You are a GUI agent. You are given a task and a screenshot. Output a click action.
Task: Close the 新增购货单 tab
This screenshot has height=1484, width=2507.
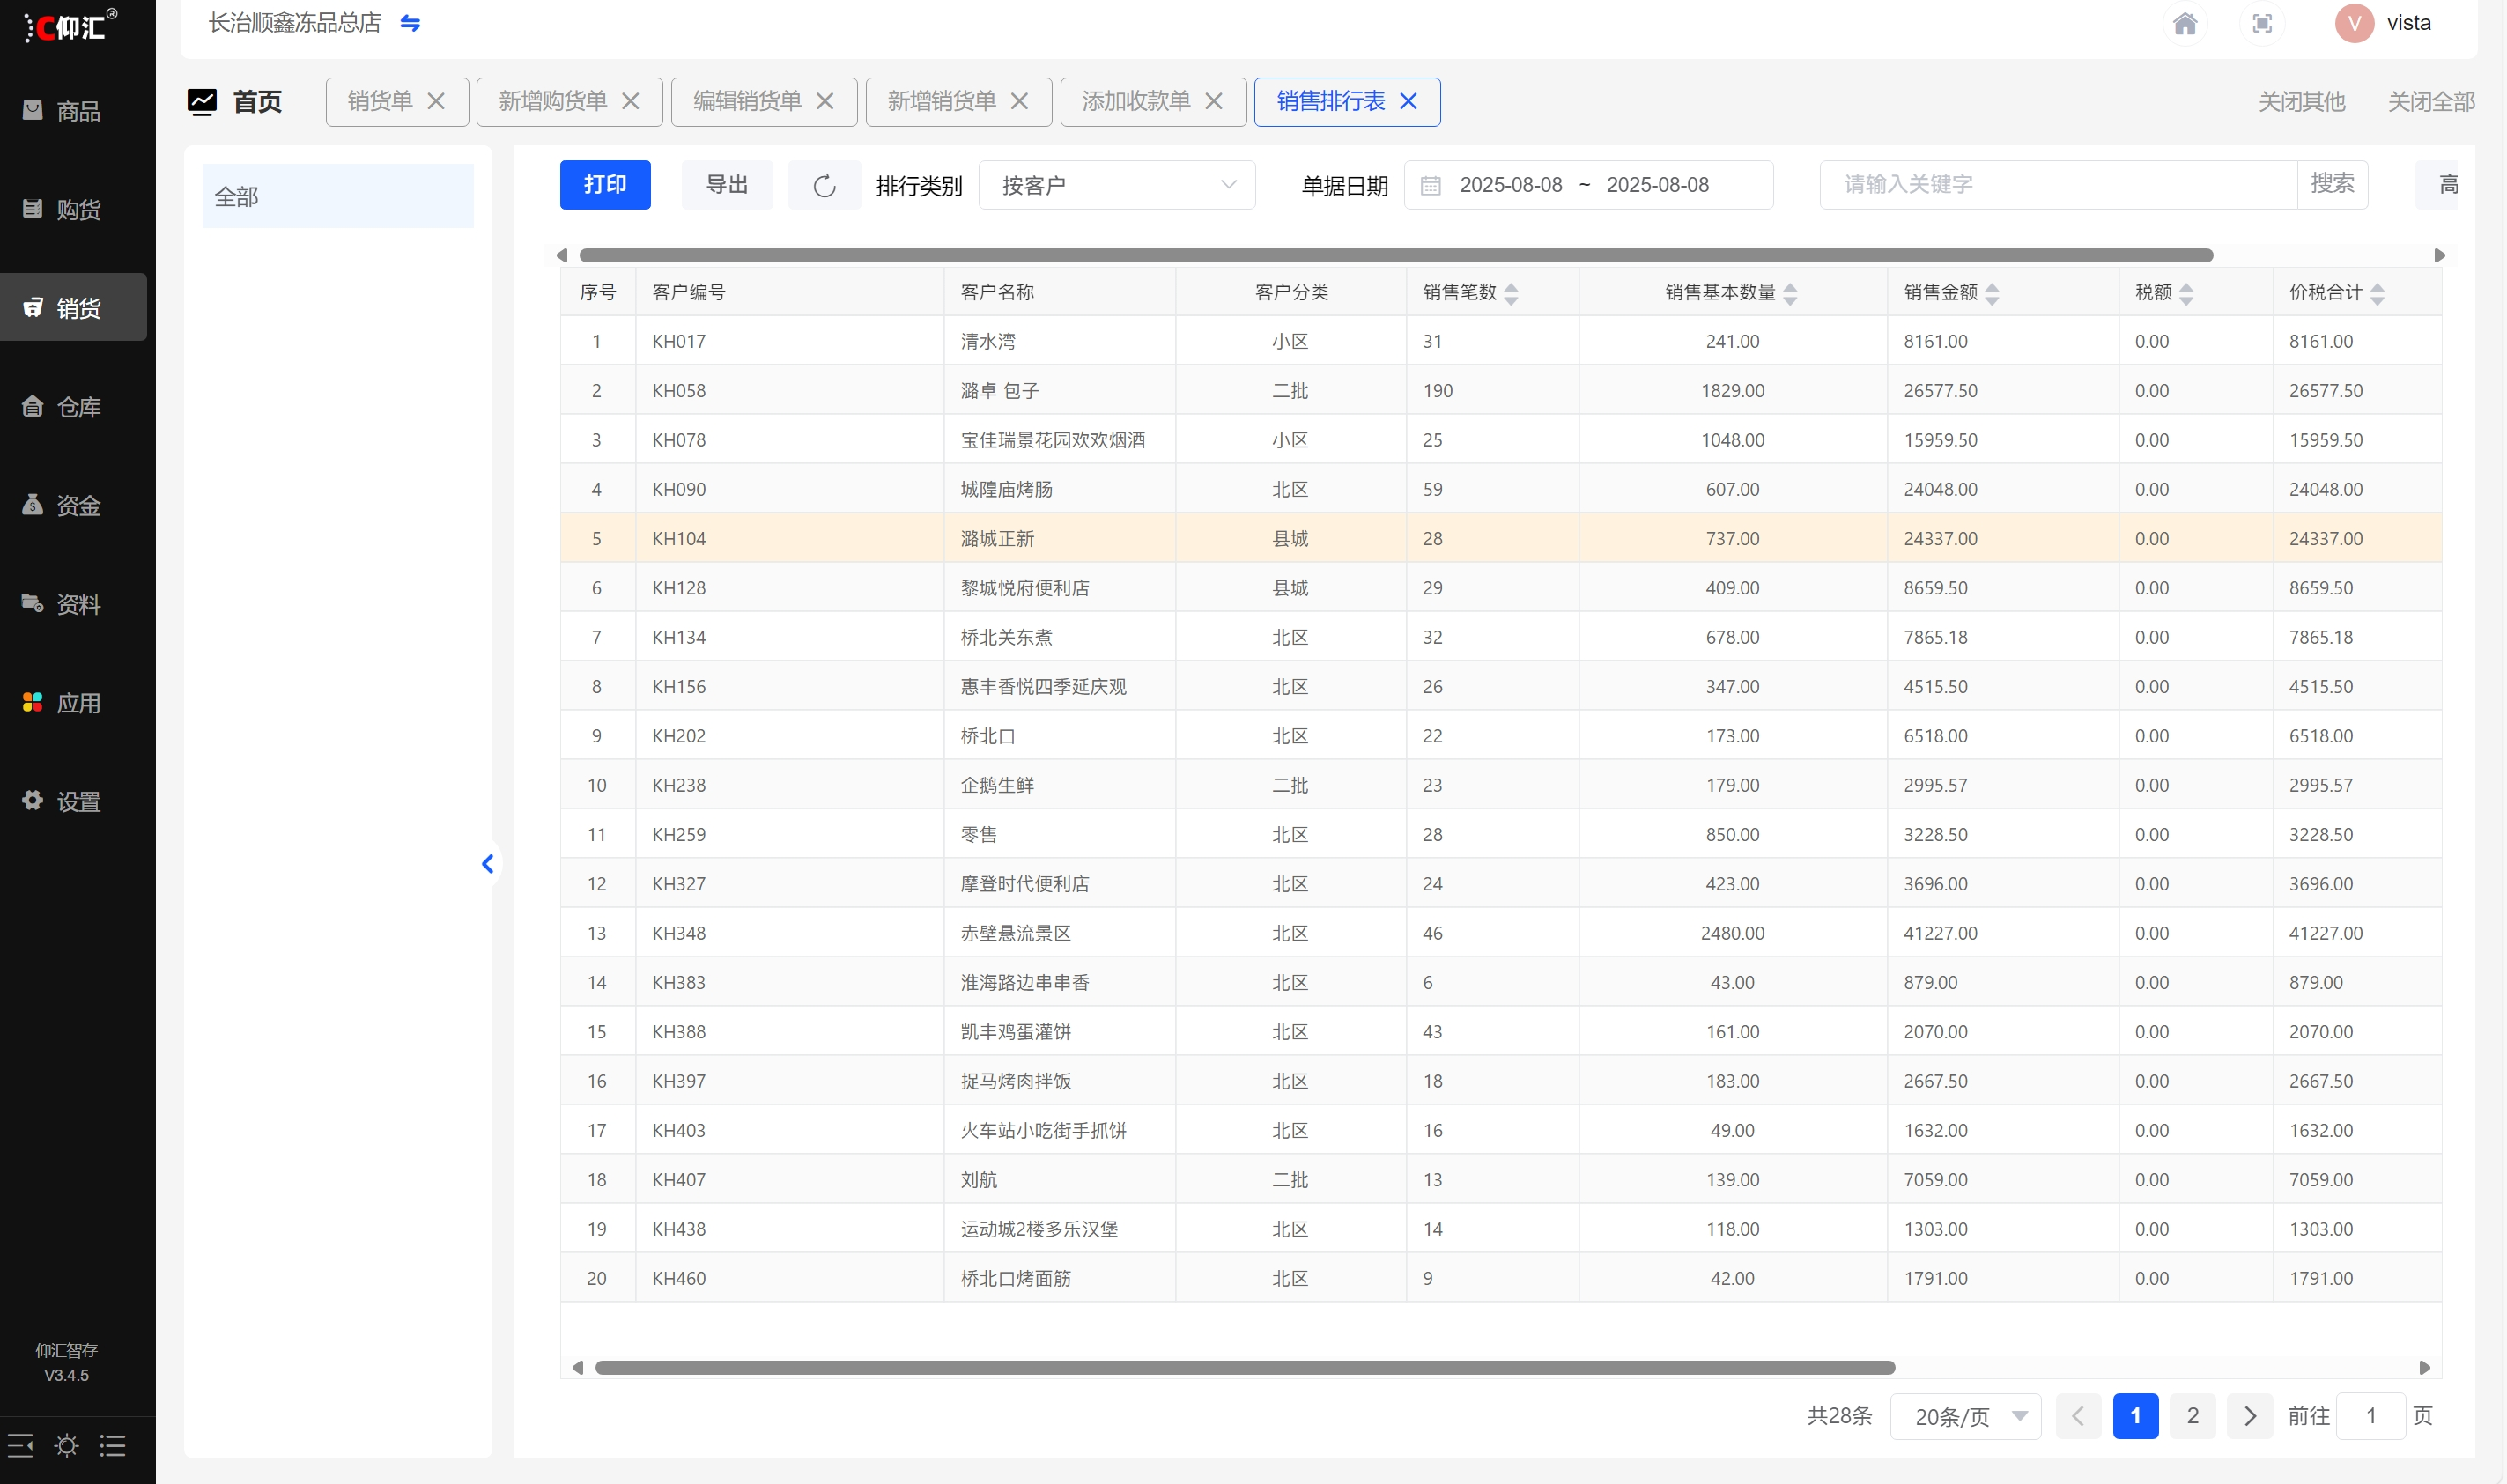[x=630, y=101]
